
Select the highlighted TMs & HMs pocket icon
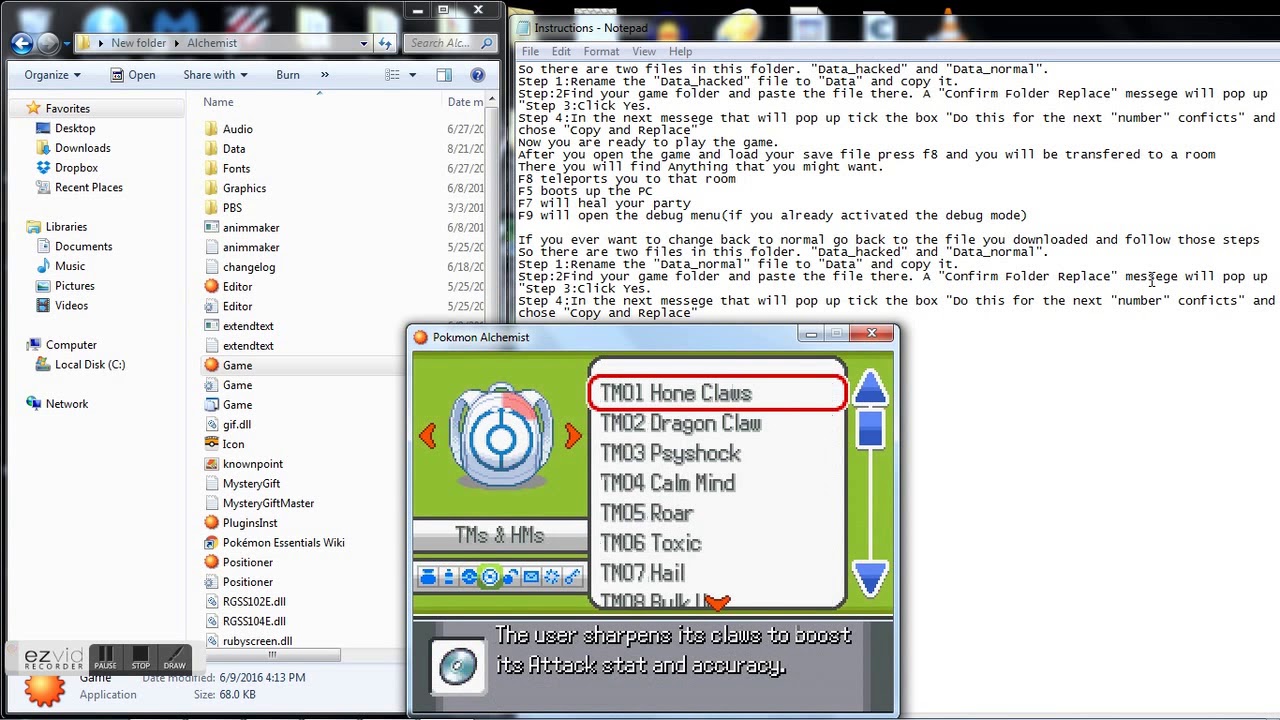pos(490,577)
